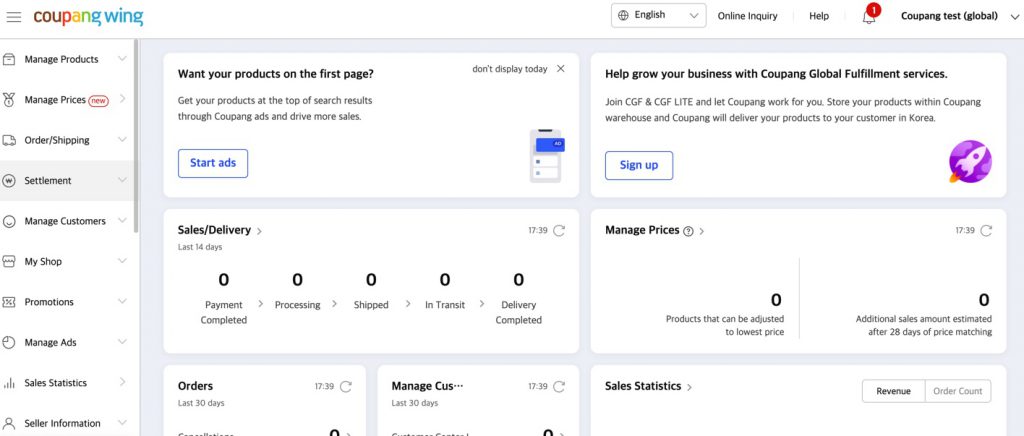1024x436 pixels.
Task: Open the Online Inquiry link
Action: pos(747,16)
